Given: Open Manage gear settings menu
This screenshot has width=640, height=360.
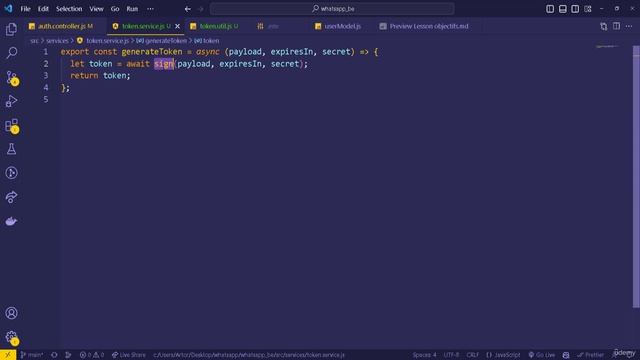Looking at the screenshot, I should click(11, 337).
